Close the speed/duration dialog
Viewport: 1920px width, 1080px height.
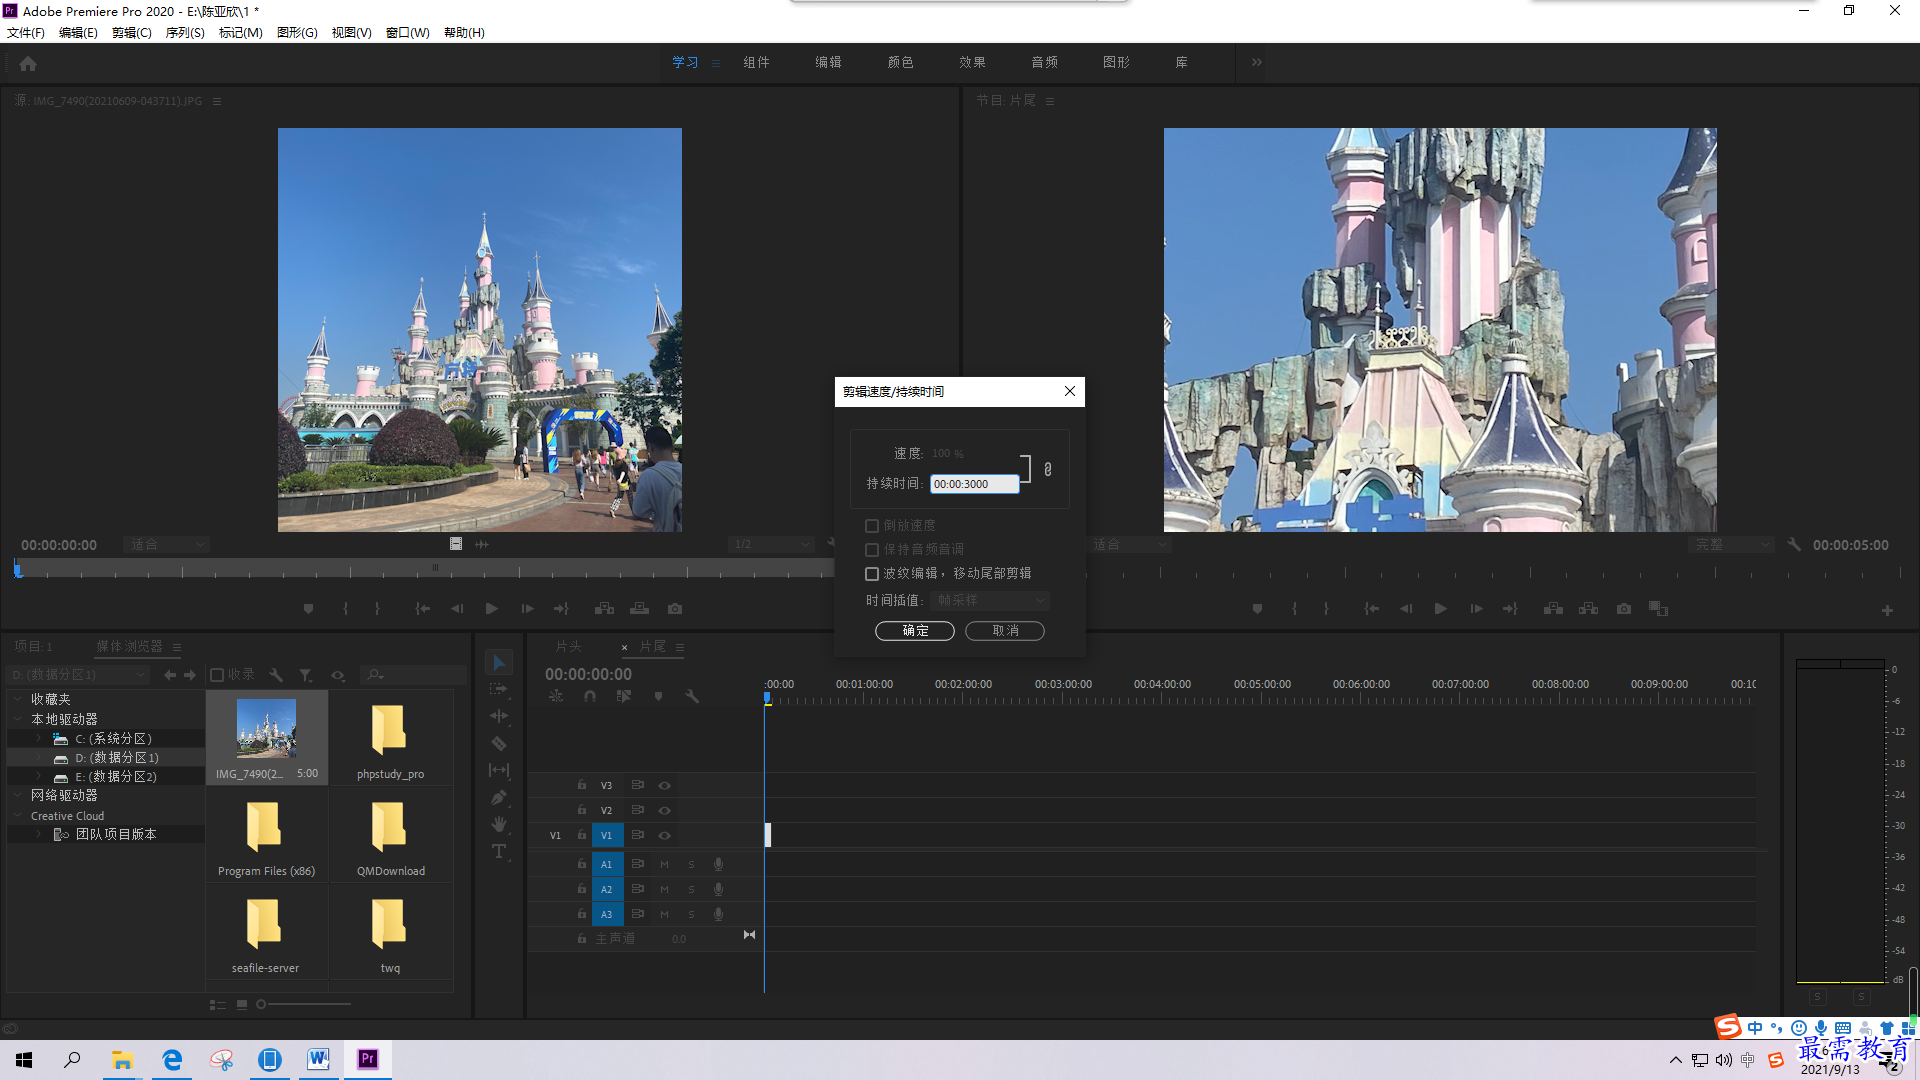click(1070, 391)
